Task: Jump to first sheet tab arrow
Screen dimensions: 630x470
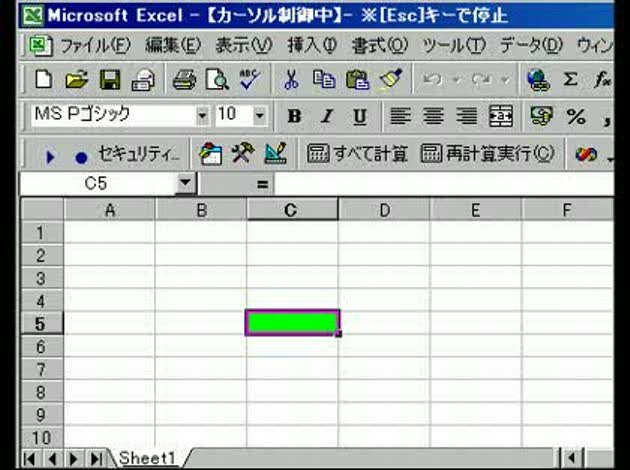Action: (x=29, y=459)
